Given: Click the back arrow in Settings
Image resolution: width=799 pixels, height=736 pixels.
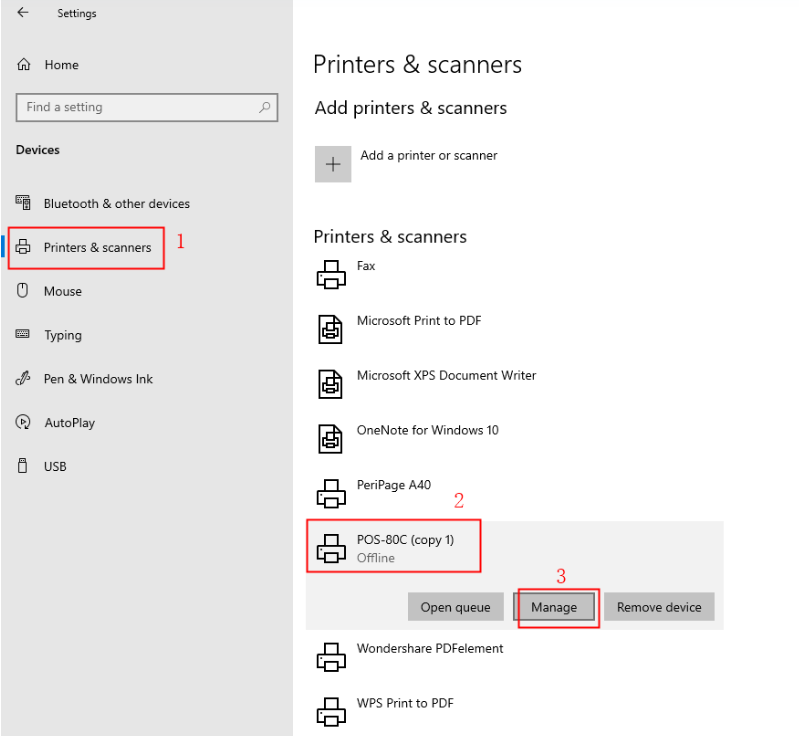Looking at the screenshot, I should (x=23, y=13).
